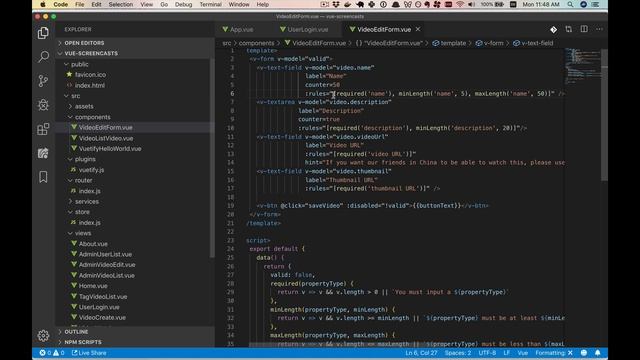The image size is (640, 360).
Task: Click the feedback smiley in status bar
Action: pos(584,353)
